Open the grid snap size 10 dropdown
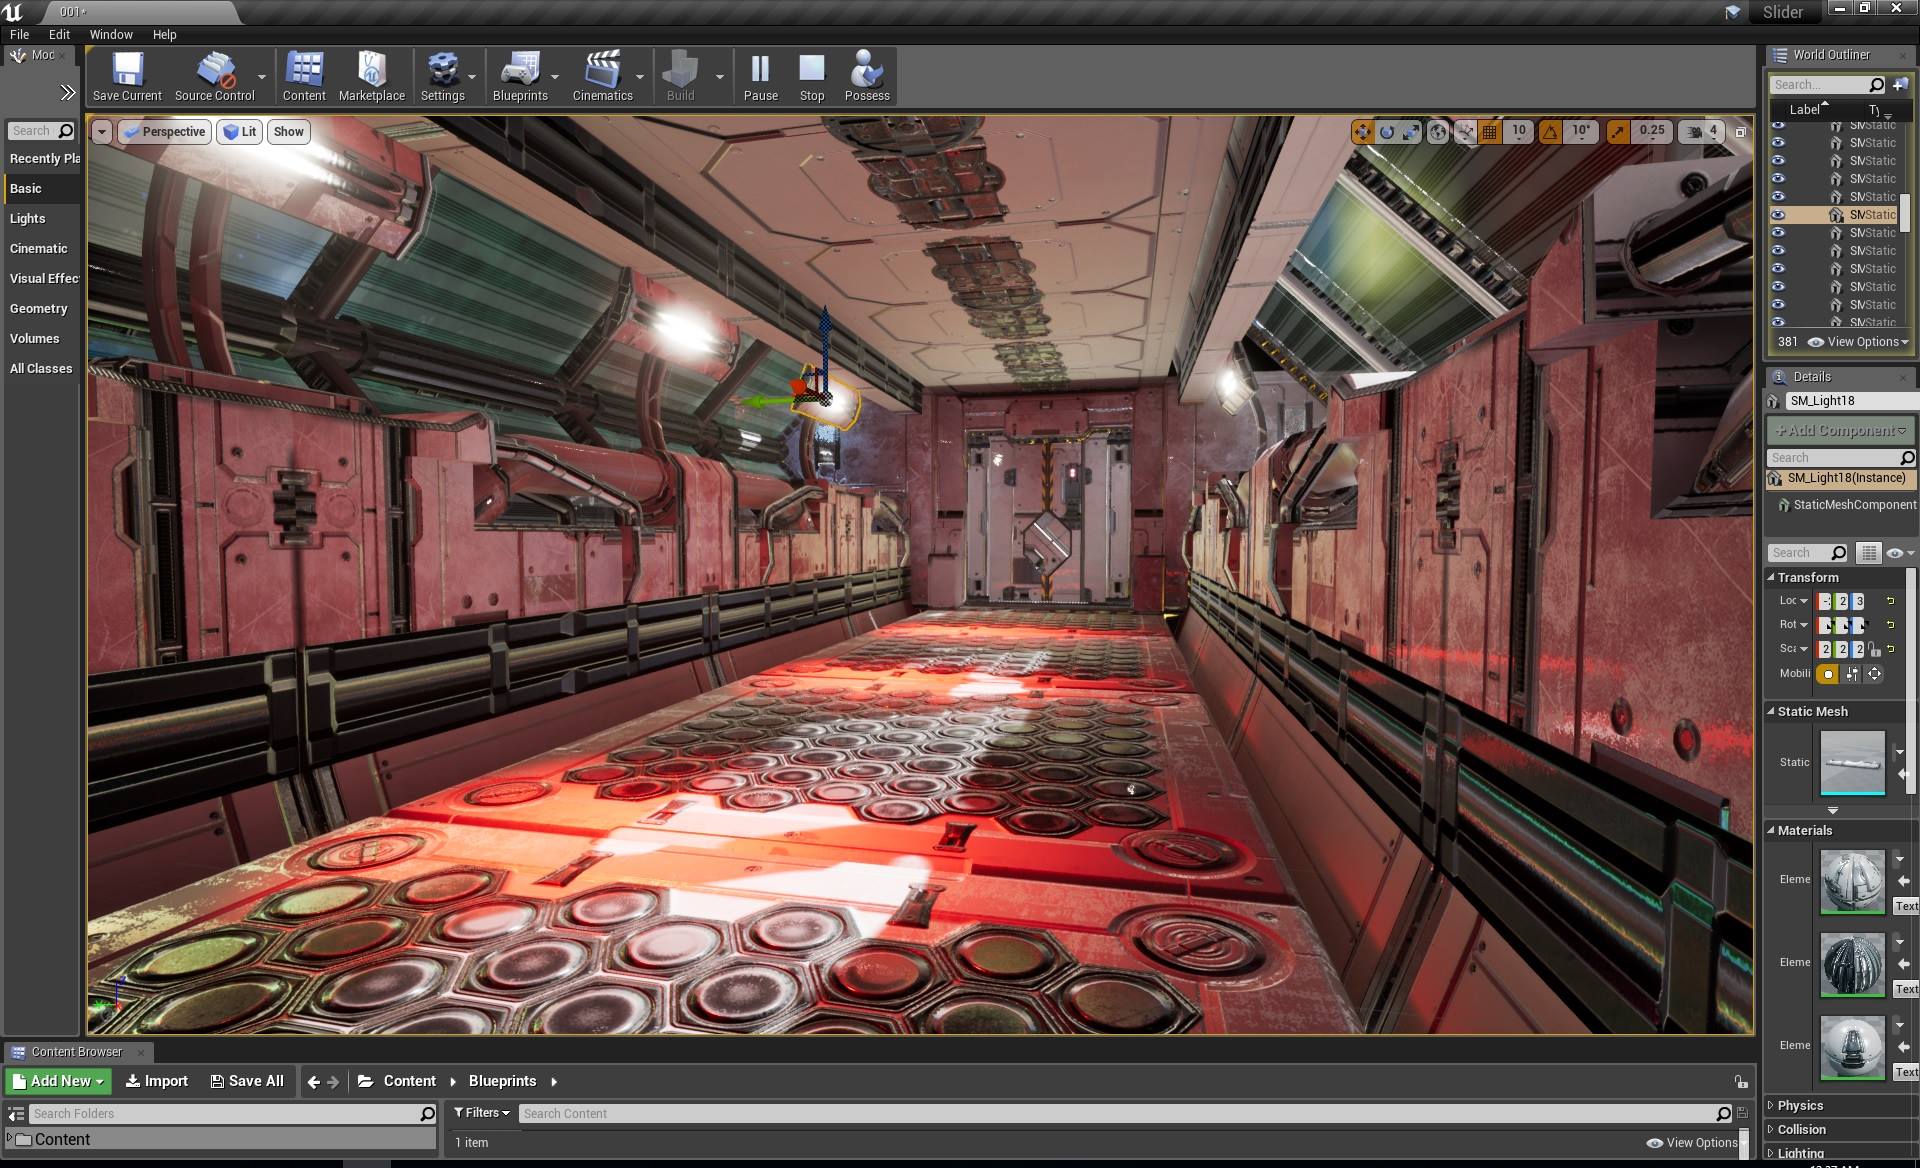 tap(1519, 132)
